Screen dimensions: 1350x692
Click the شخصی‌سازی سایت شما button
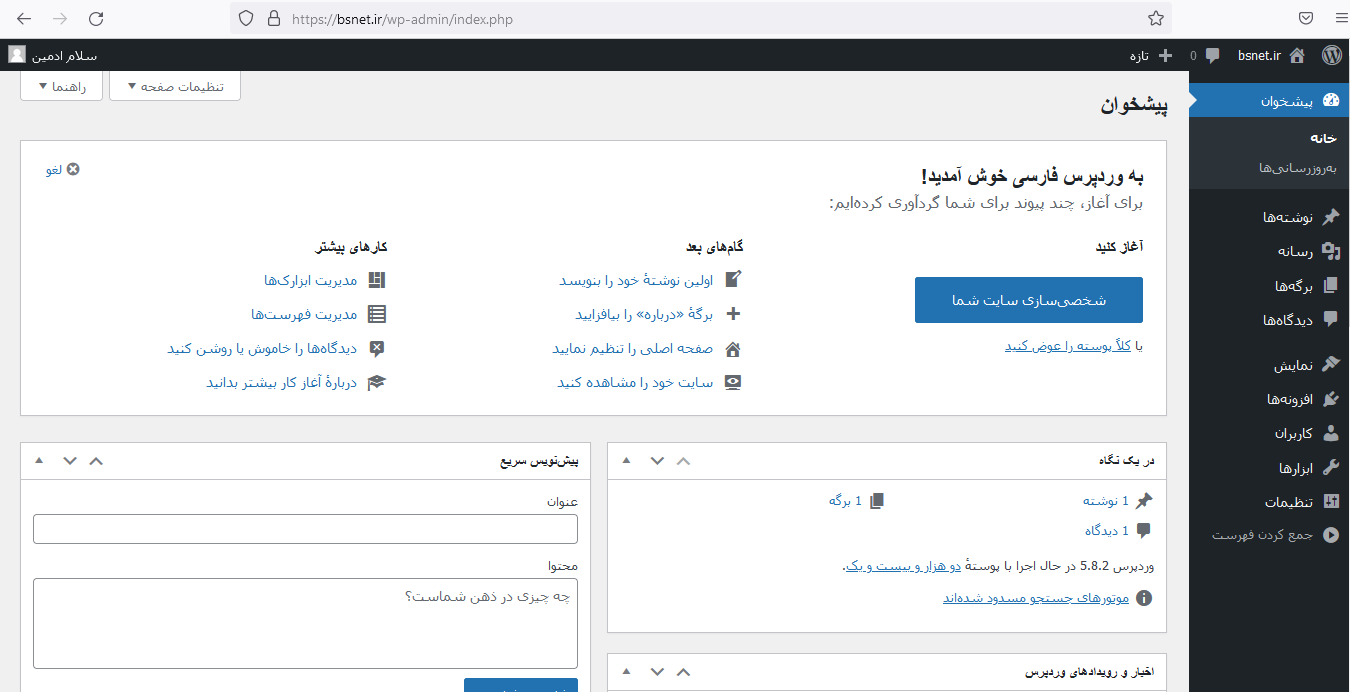pyautogui.click(x=1029, y=300)
